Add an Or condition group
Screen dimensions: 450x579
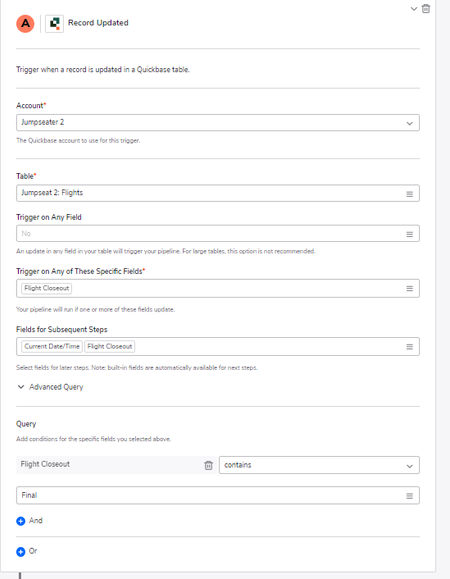point(27,551)
